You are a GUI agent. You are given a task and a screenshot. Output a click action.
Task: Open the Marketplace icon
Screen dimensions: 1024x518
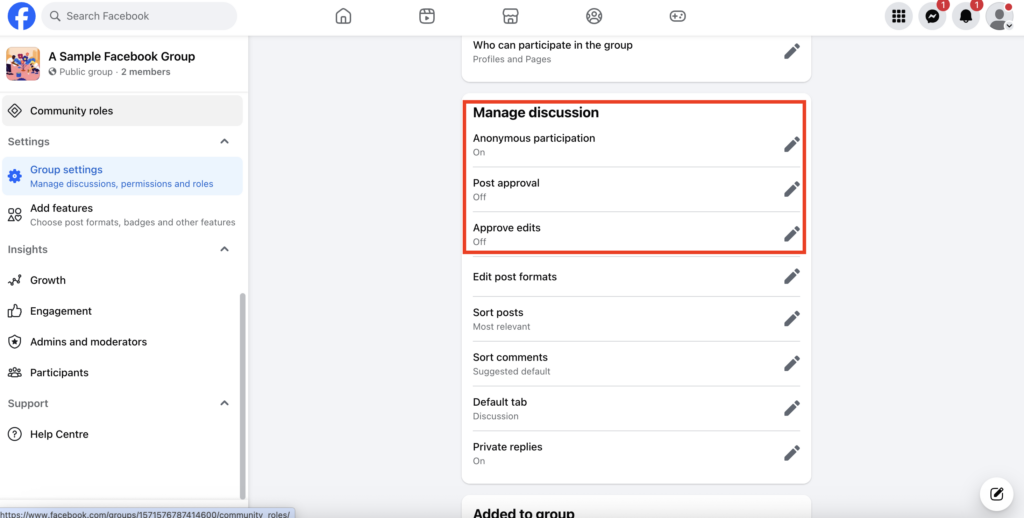coord(510,16)
